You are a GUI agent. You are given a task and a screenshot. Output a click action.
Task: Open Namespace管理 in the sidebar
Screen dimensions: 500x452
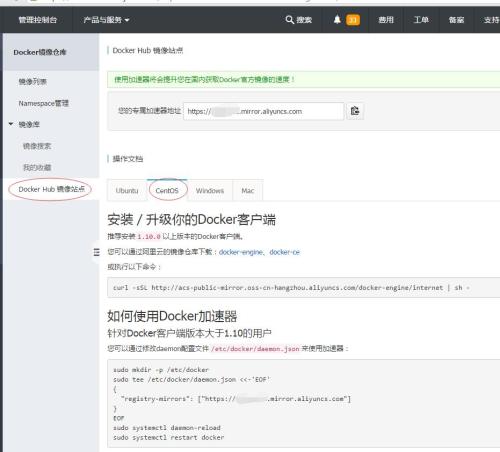pyautogui.click(x=43, y=103)
